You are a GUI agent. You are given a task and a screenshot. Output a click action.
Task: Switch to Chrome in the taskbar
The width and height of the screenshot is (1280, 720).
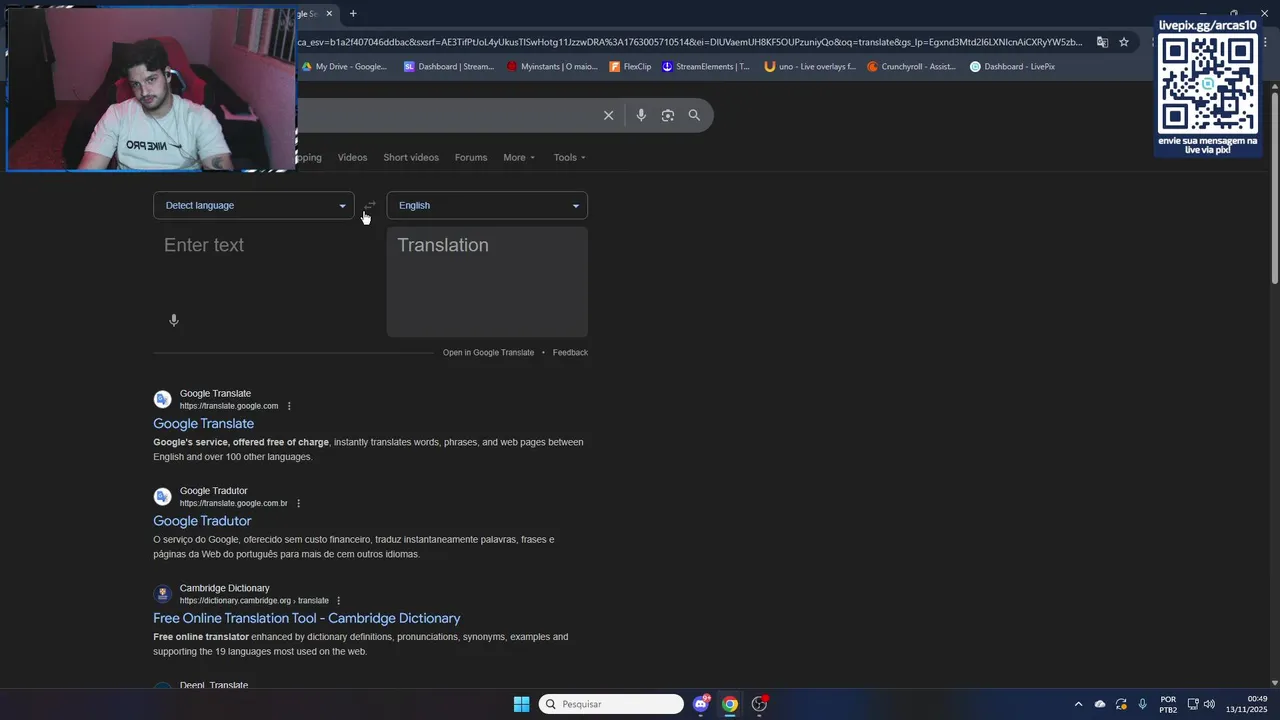pos(730,704)
